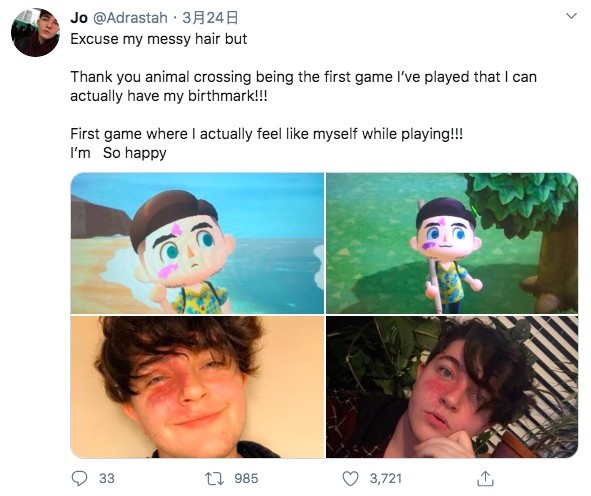Open the share upload icon
Viewport: 591px width, 496px height.
click(x=485, y=478)
